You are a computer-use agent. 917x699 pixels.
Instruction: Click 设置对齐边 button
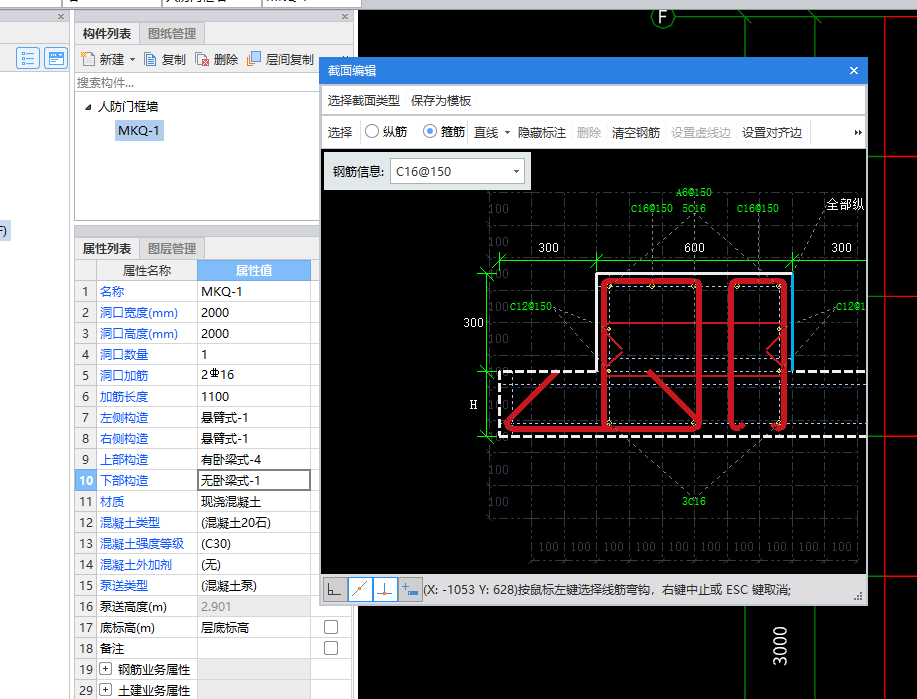tap(772, 133)
